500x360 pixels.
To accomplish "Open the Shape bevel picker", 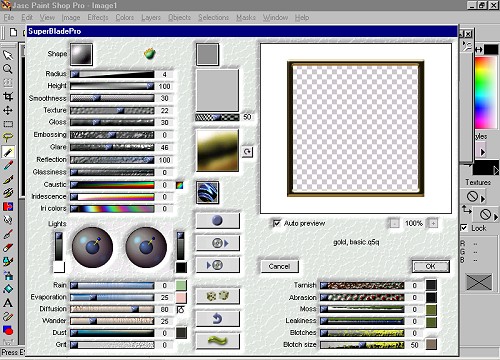I will [81, 54].
